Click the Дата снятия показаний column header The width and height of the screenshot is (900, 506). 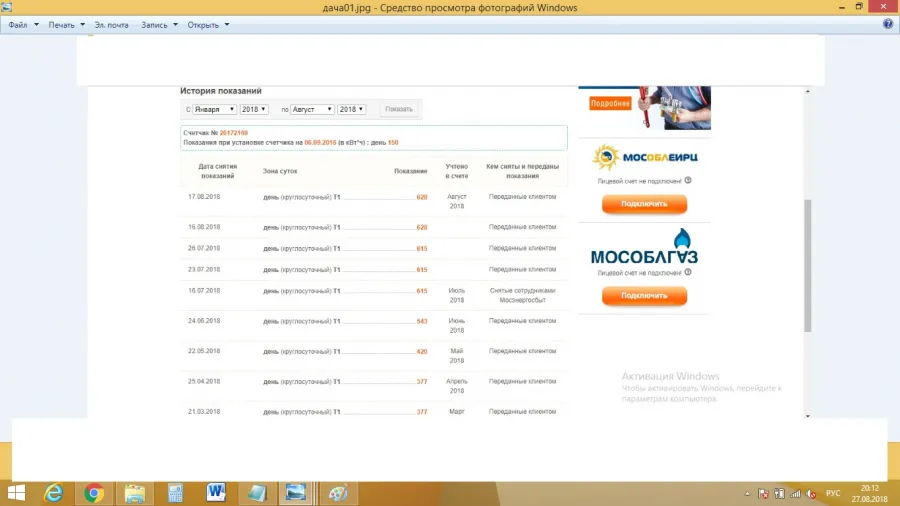(x=218, y=171)
